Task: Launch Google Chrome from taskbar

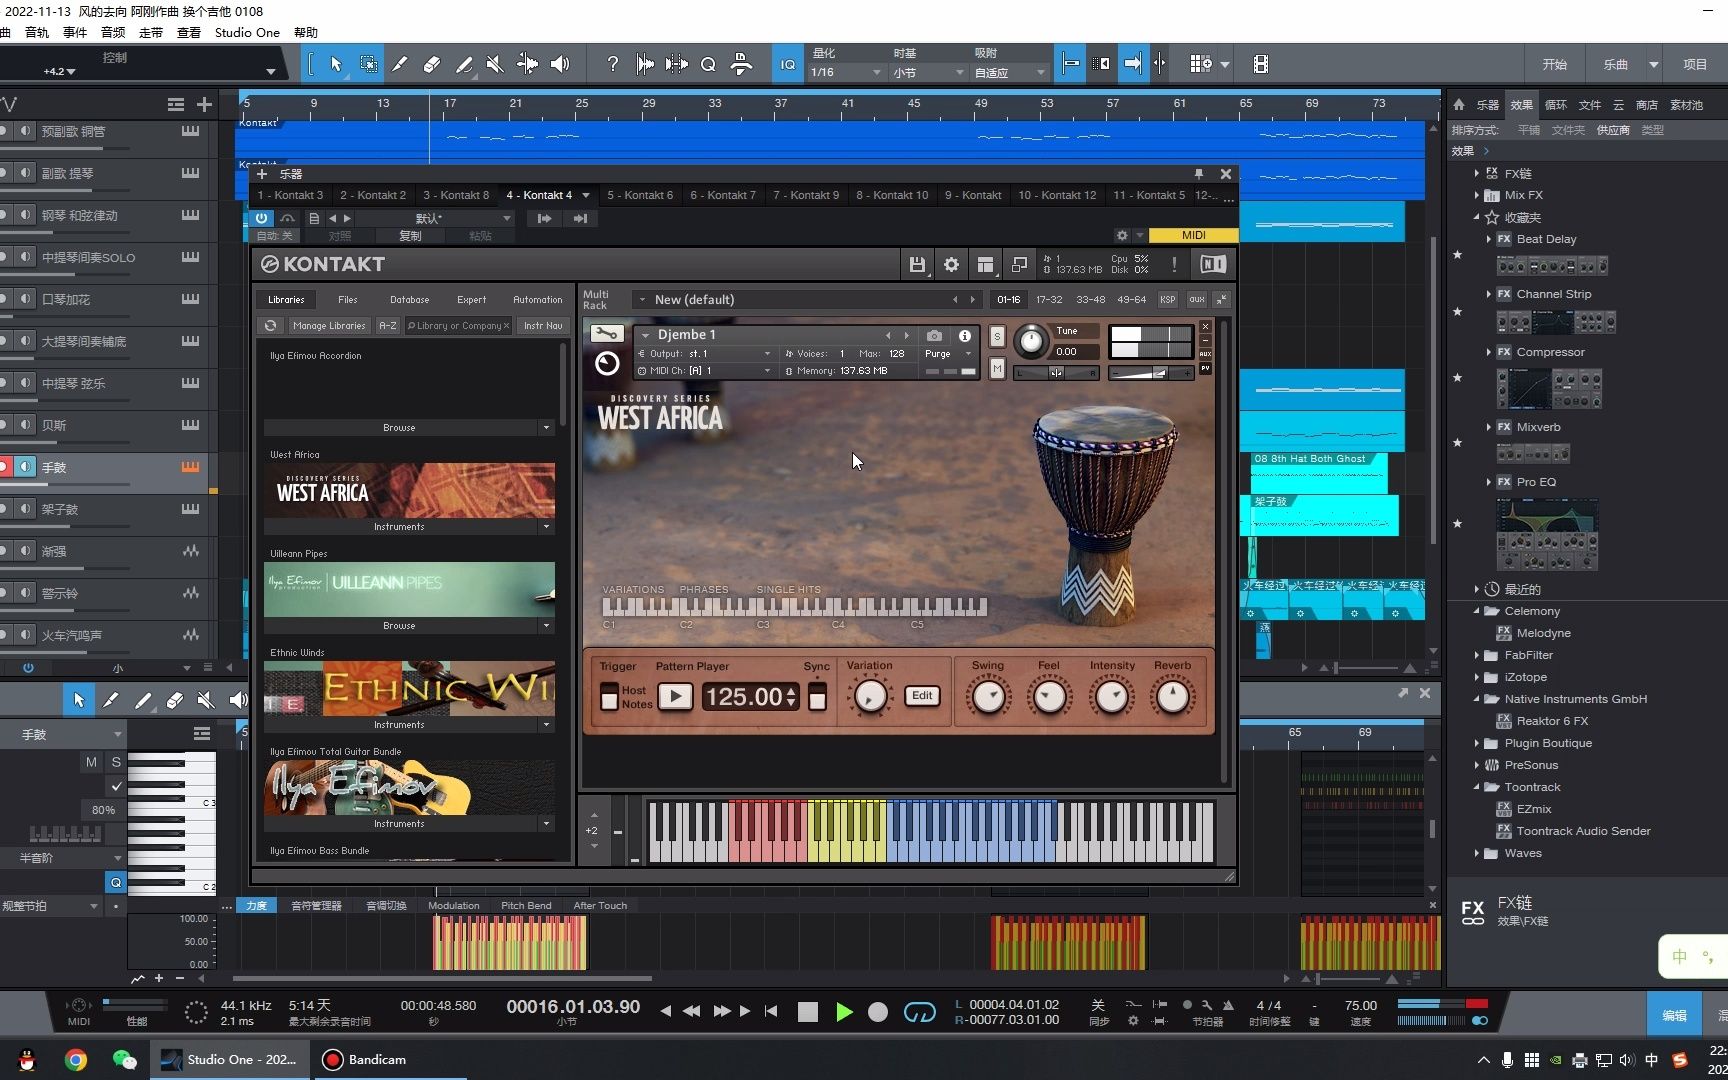Action: click(x=76, y=1060)
